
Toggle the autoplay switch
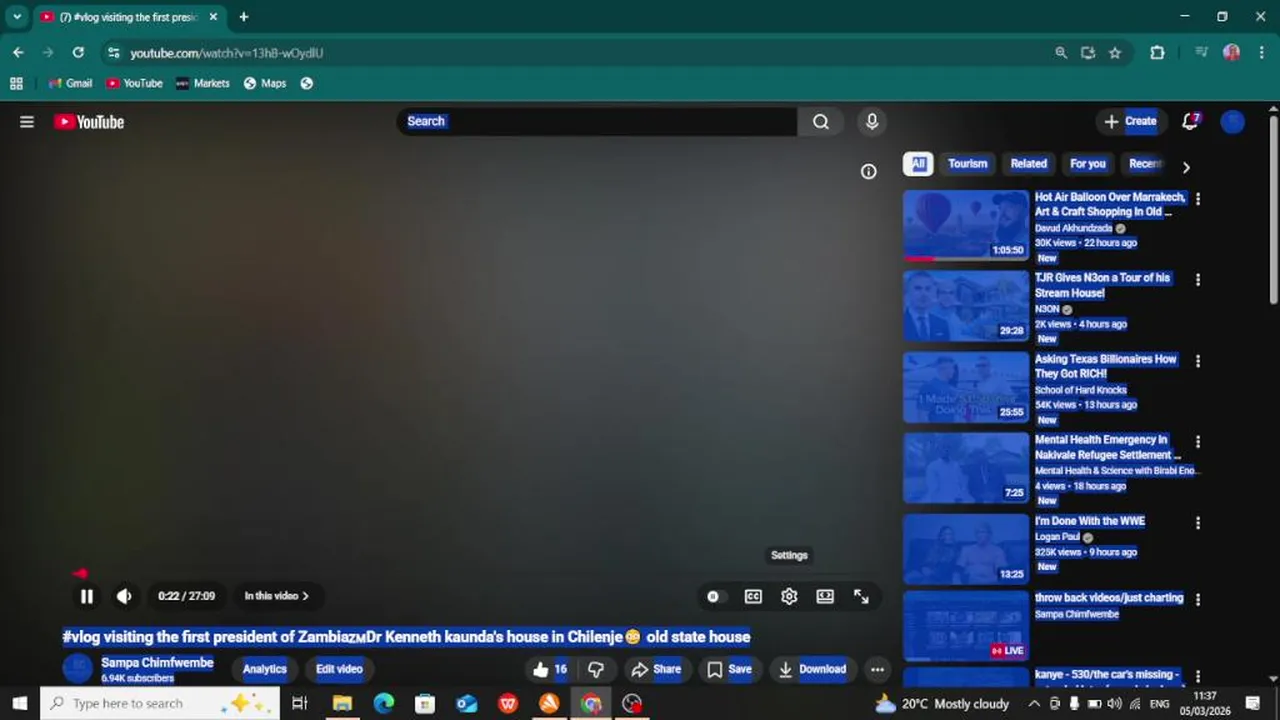[x=713, y=596]
